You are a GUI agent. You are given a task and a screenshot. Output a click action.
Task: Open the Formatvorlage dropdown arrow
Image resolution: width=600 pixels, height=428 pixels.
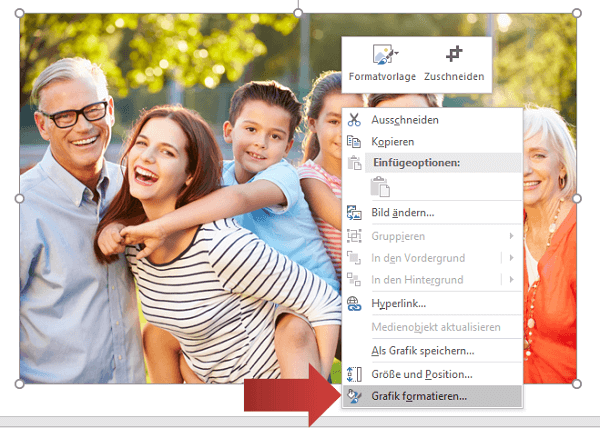(x=396, y=53)
